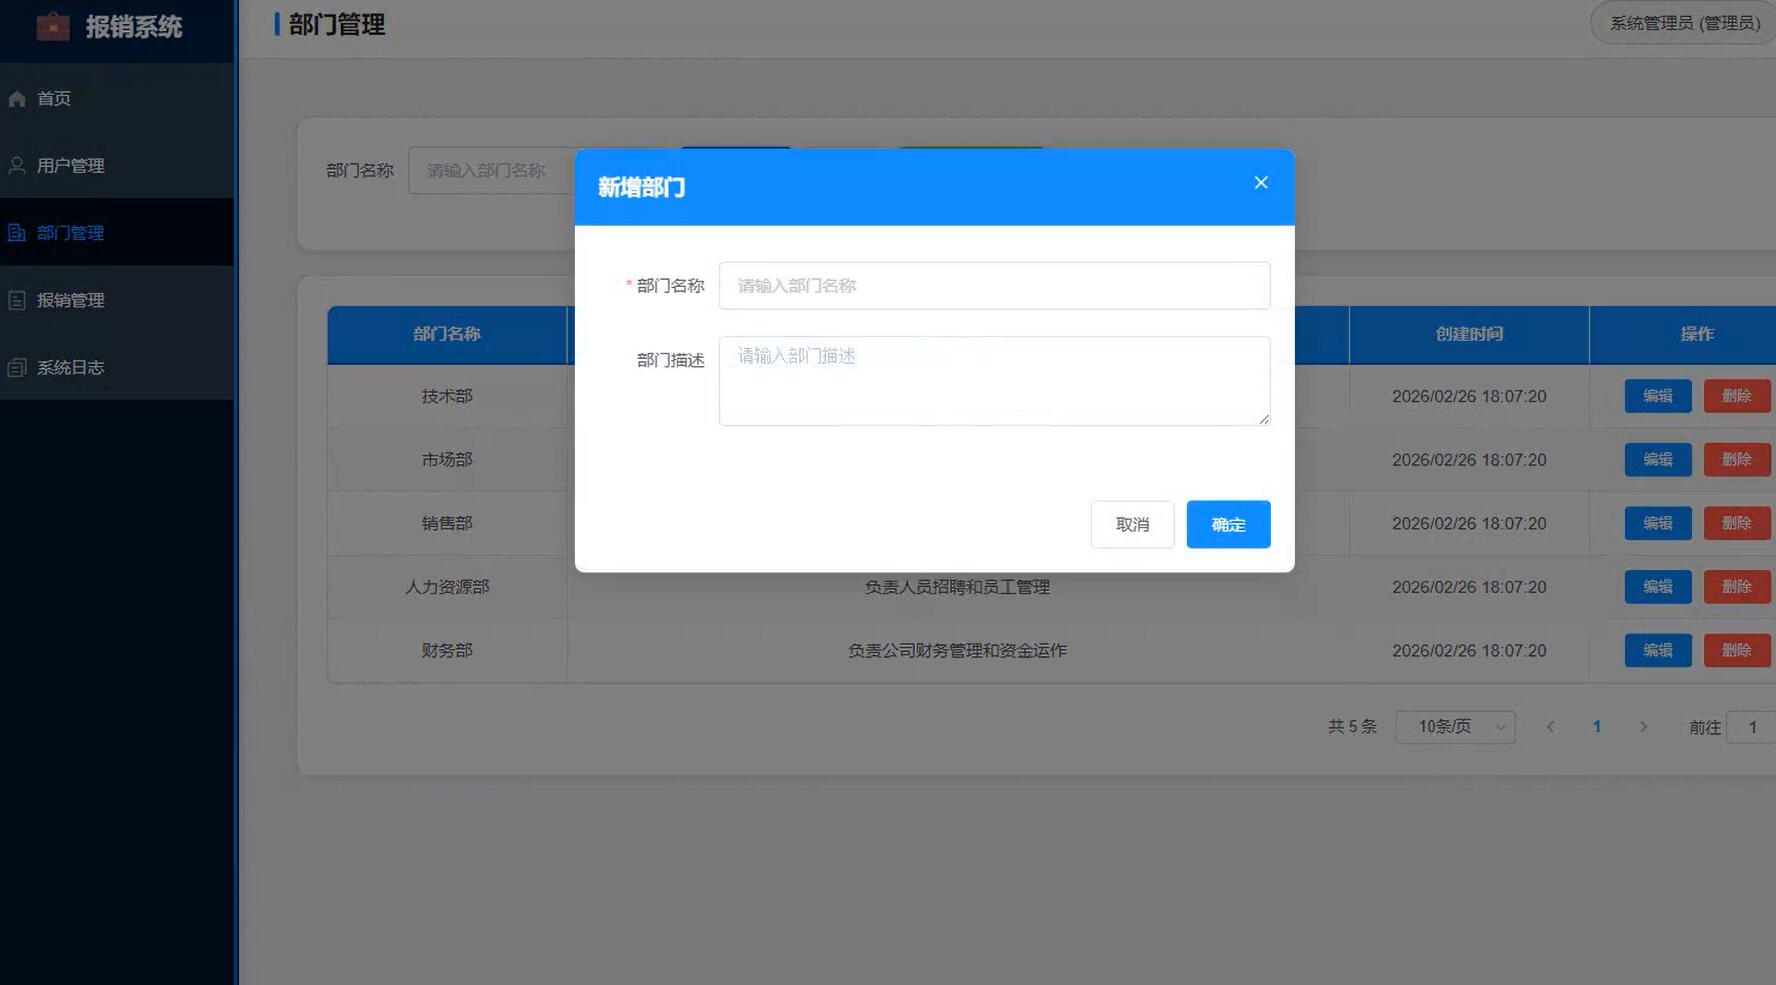
Task: Click the 部门名称 search input behind the dialog
Action: click(491, 170)
